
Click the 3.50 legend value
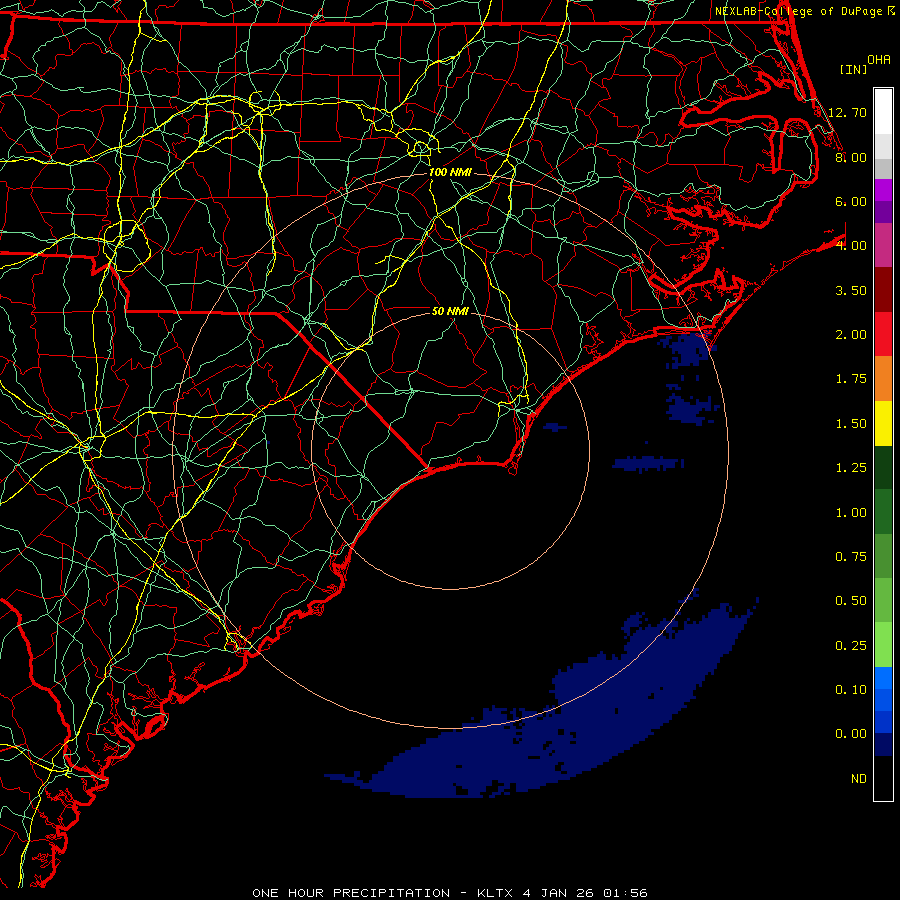coord(851,290)
